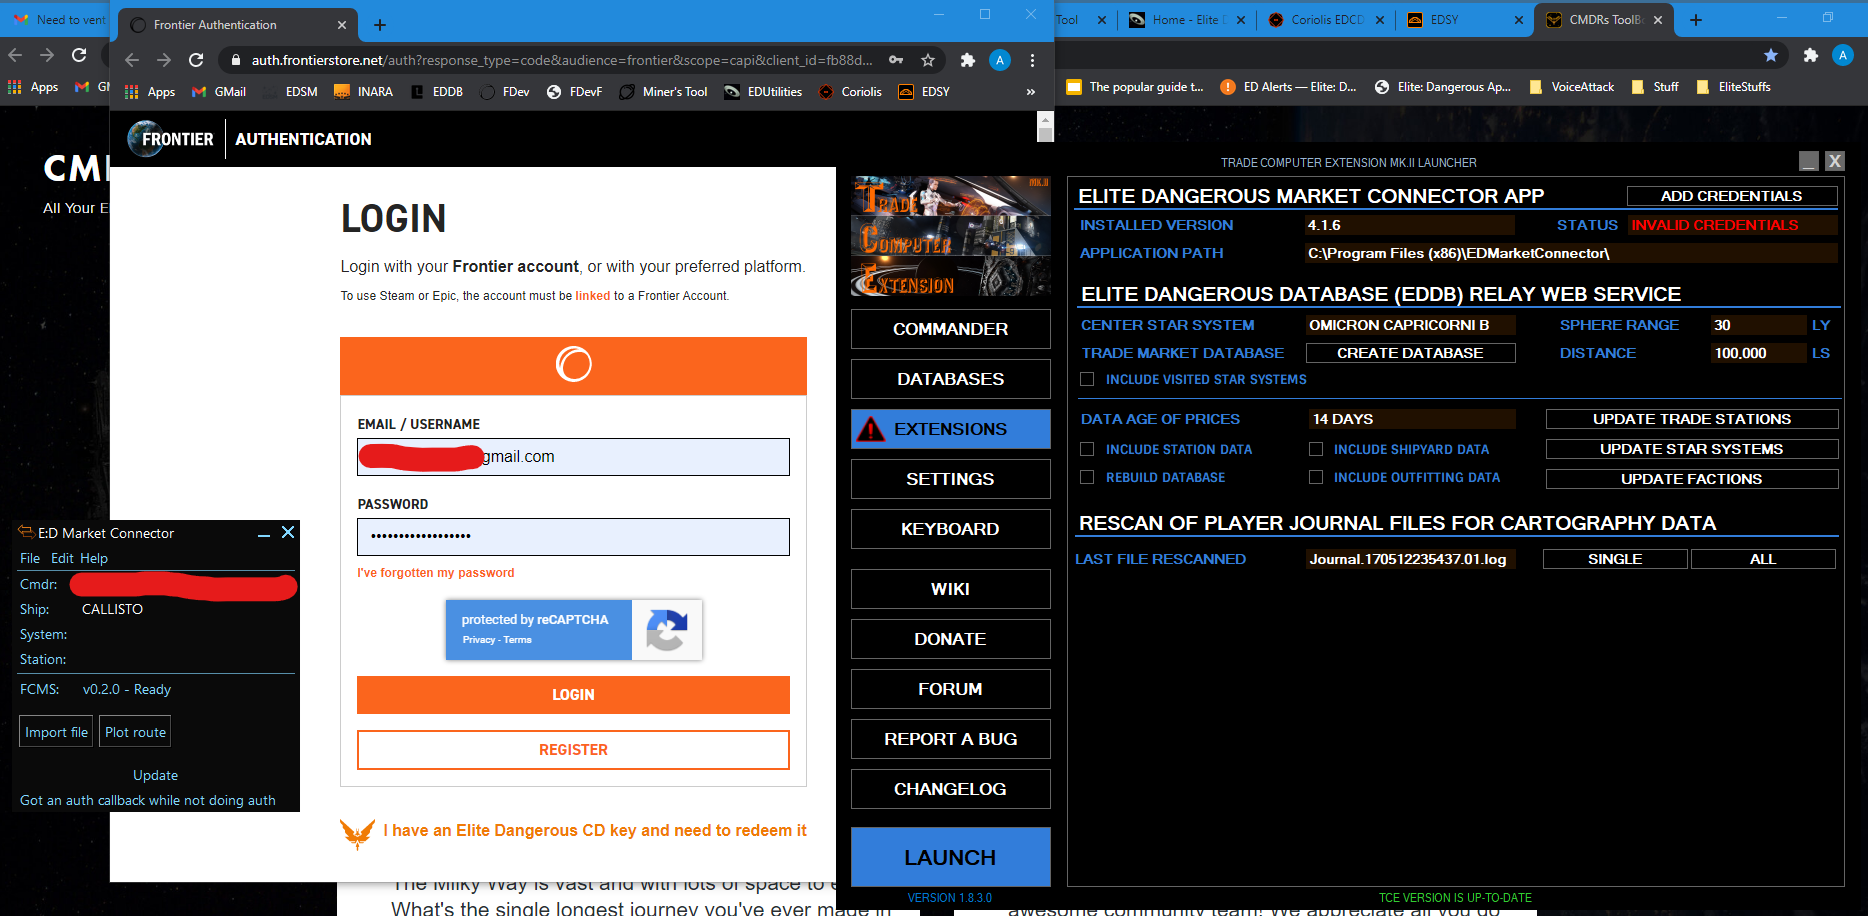Open the profile avatar in Frontier auth window
Screen dimensions: 1868x916
click(x=999, y=60)
